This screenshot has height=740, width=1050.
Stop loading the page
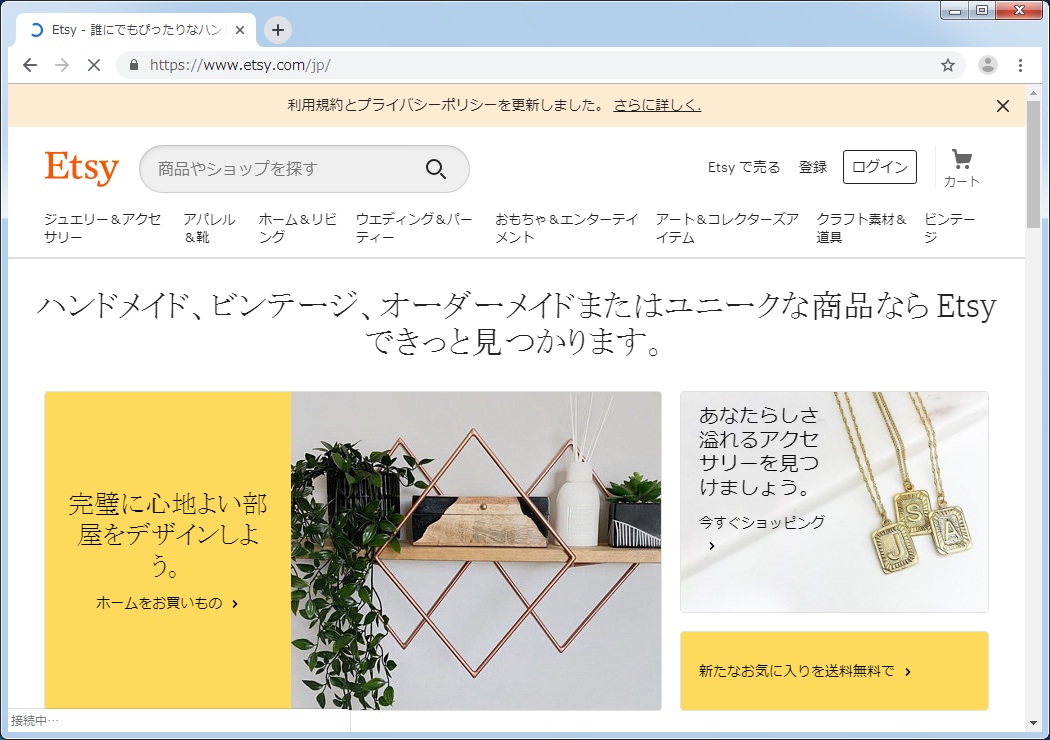point(93,65)
